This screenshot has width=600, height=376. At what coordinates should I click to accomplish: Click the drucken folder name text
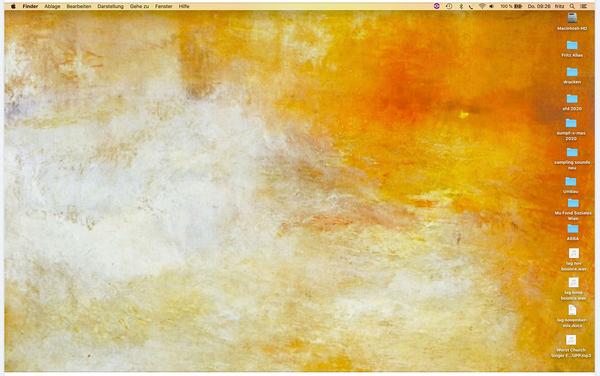572,82
